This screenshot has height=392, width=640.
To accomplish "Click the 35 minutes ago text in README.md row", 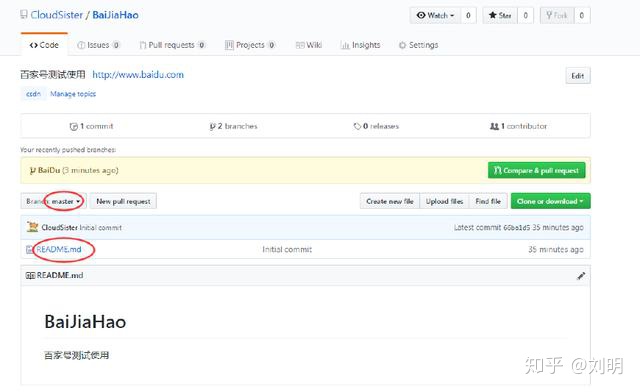I will pyautogui.click(x=556, y=249).
